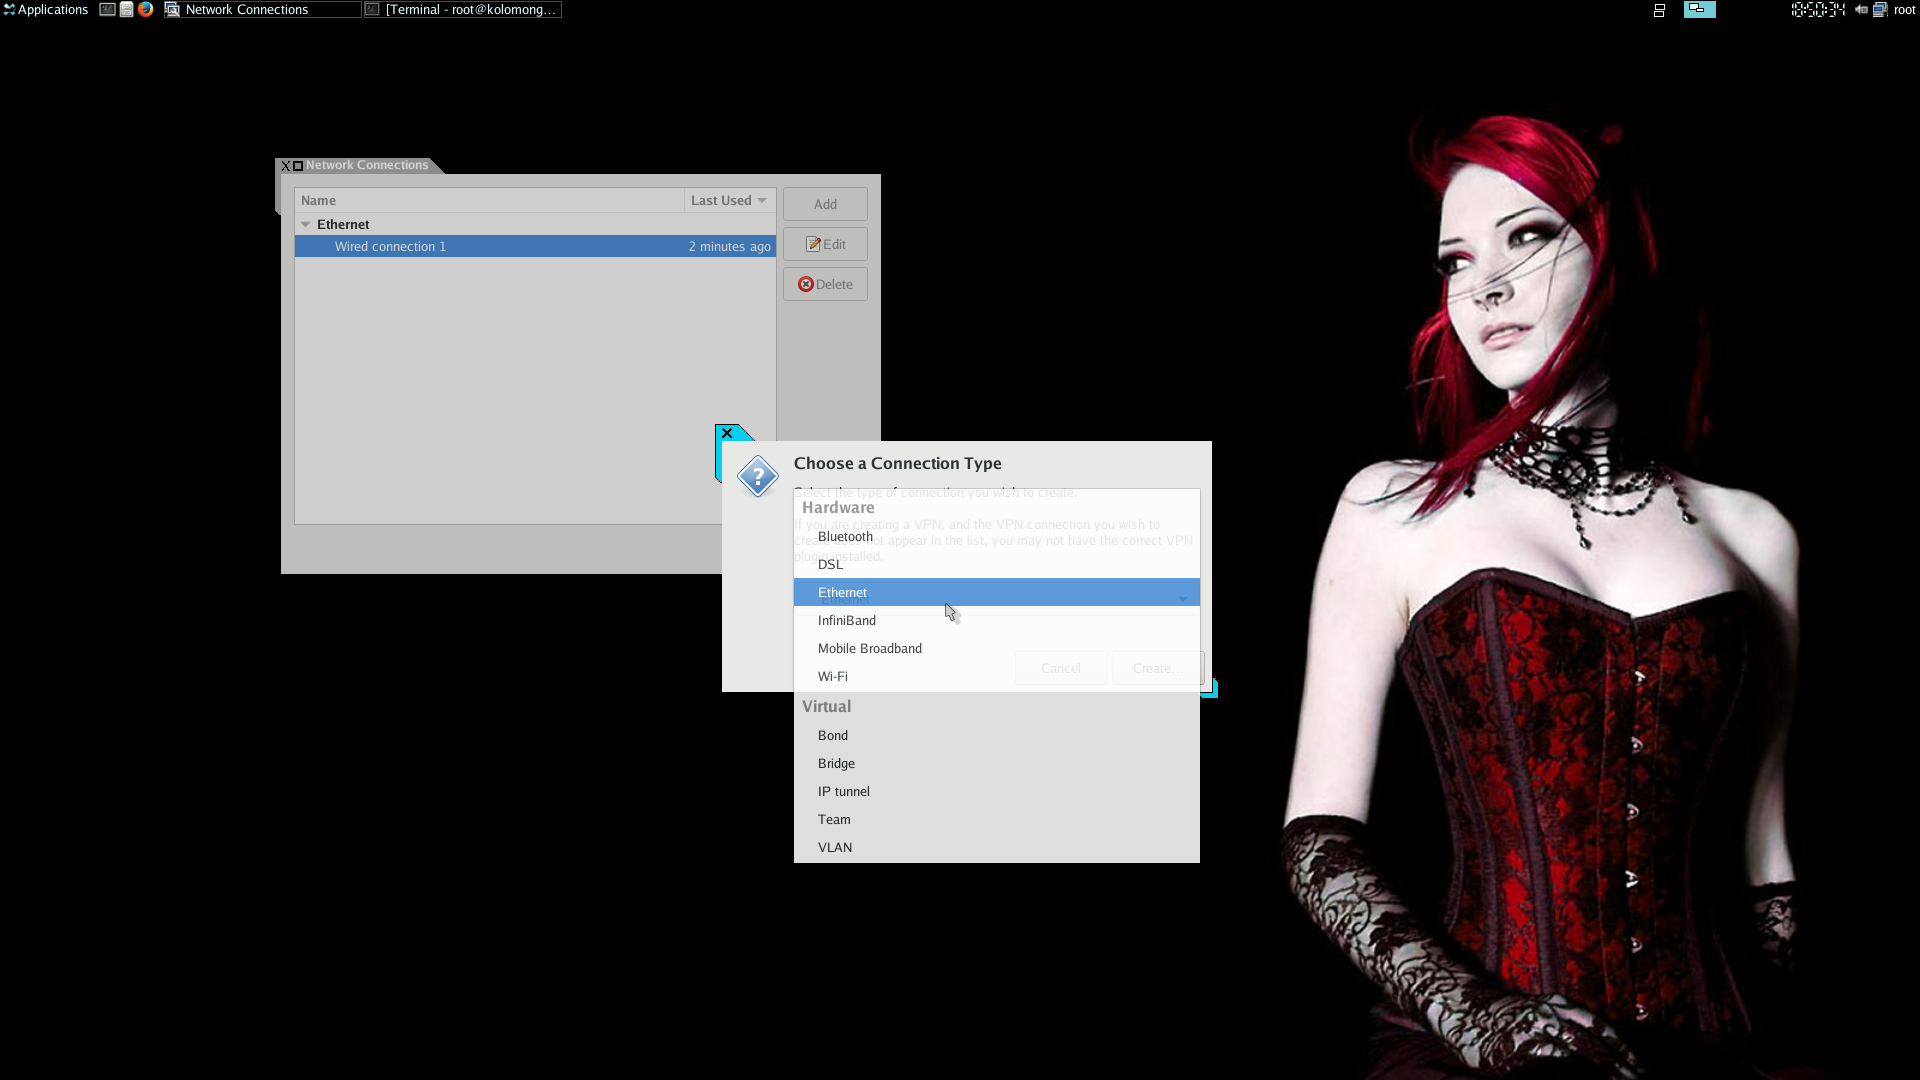Launch Firefox from the panel
Viewport: 1920px width, 1080px height.
coord(145,9)
